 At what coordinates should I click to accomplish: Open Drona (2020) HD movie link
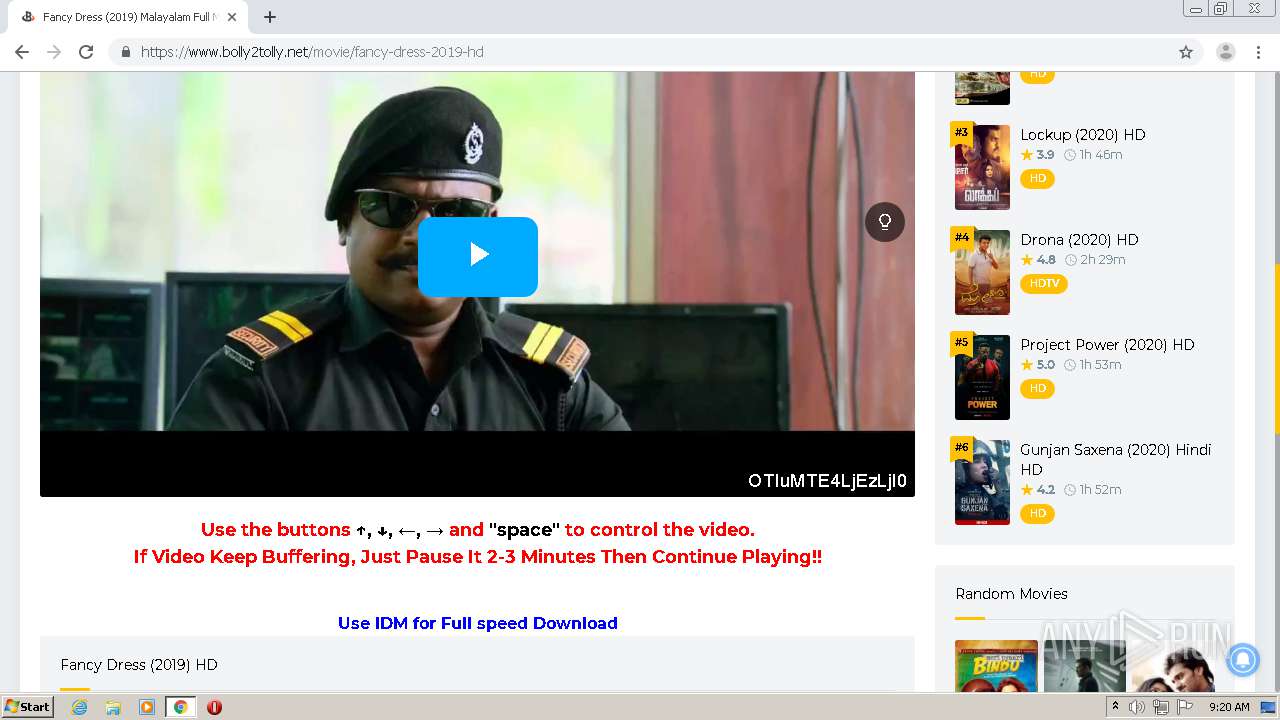click(1079, 239)
